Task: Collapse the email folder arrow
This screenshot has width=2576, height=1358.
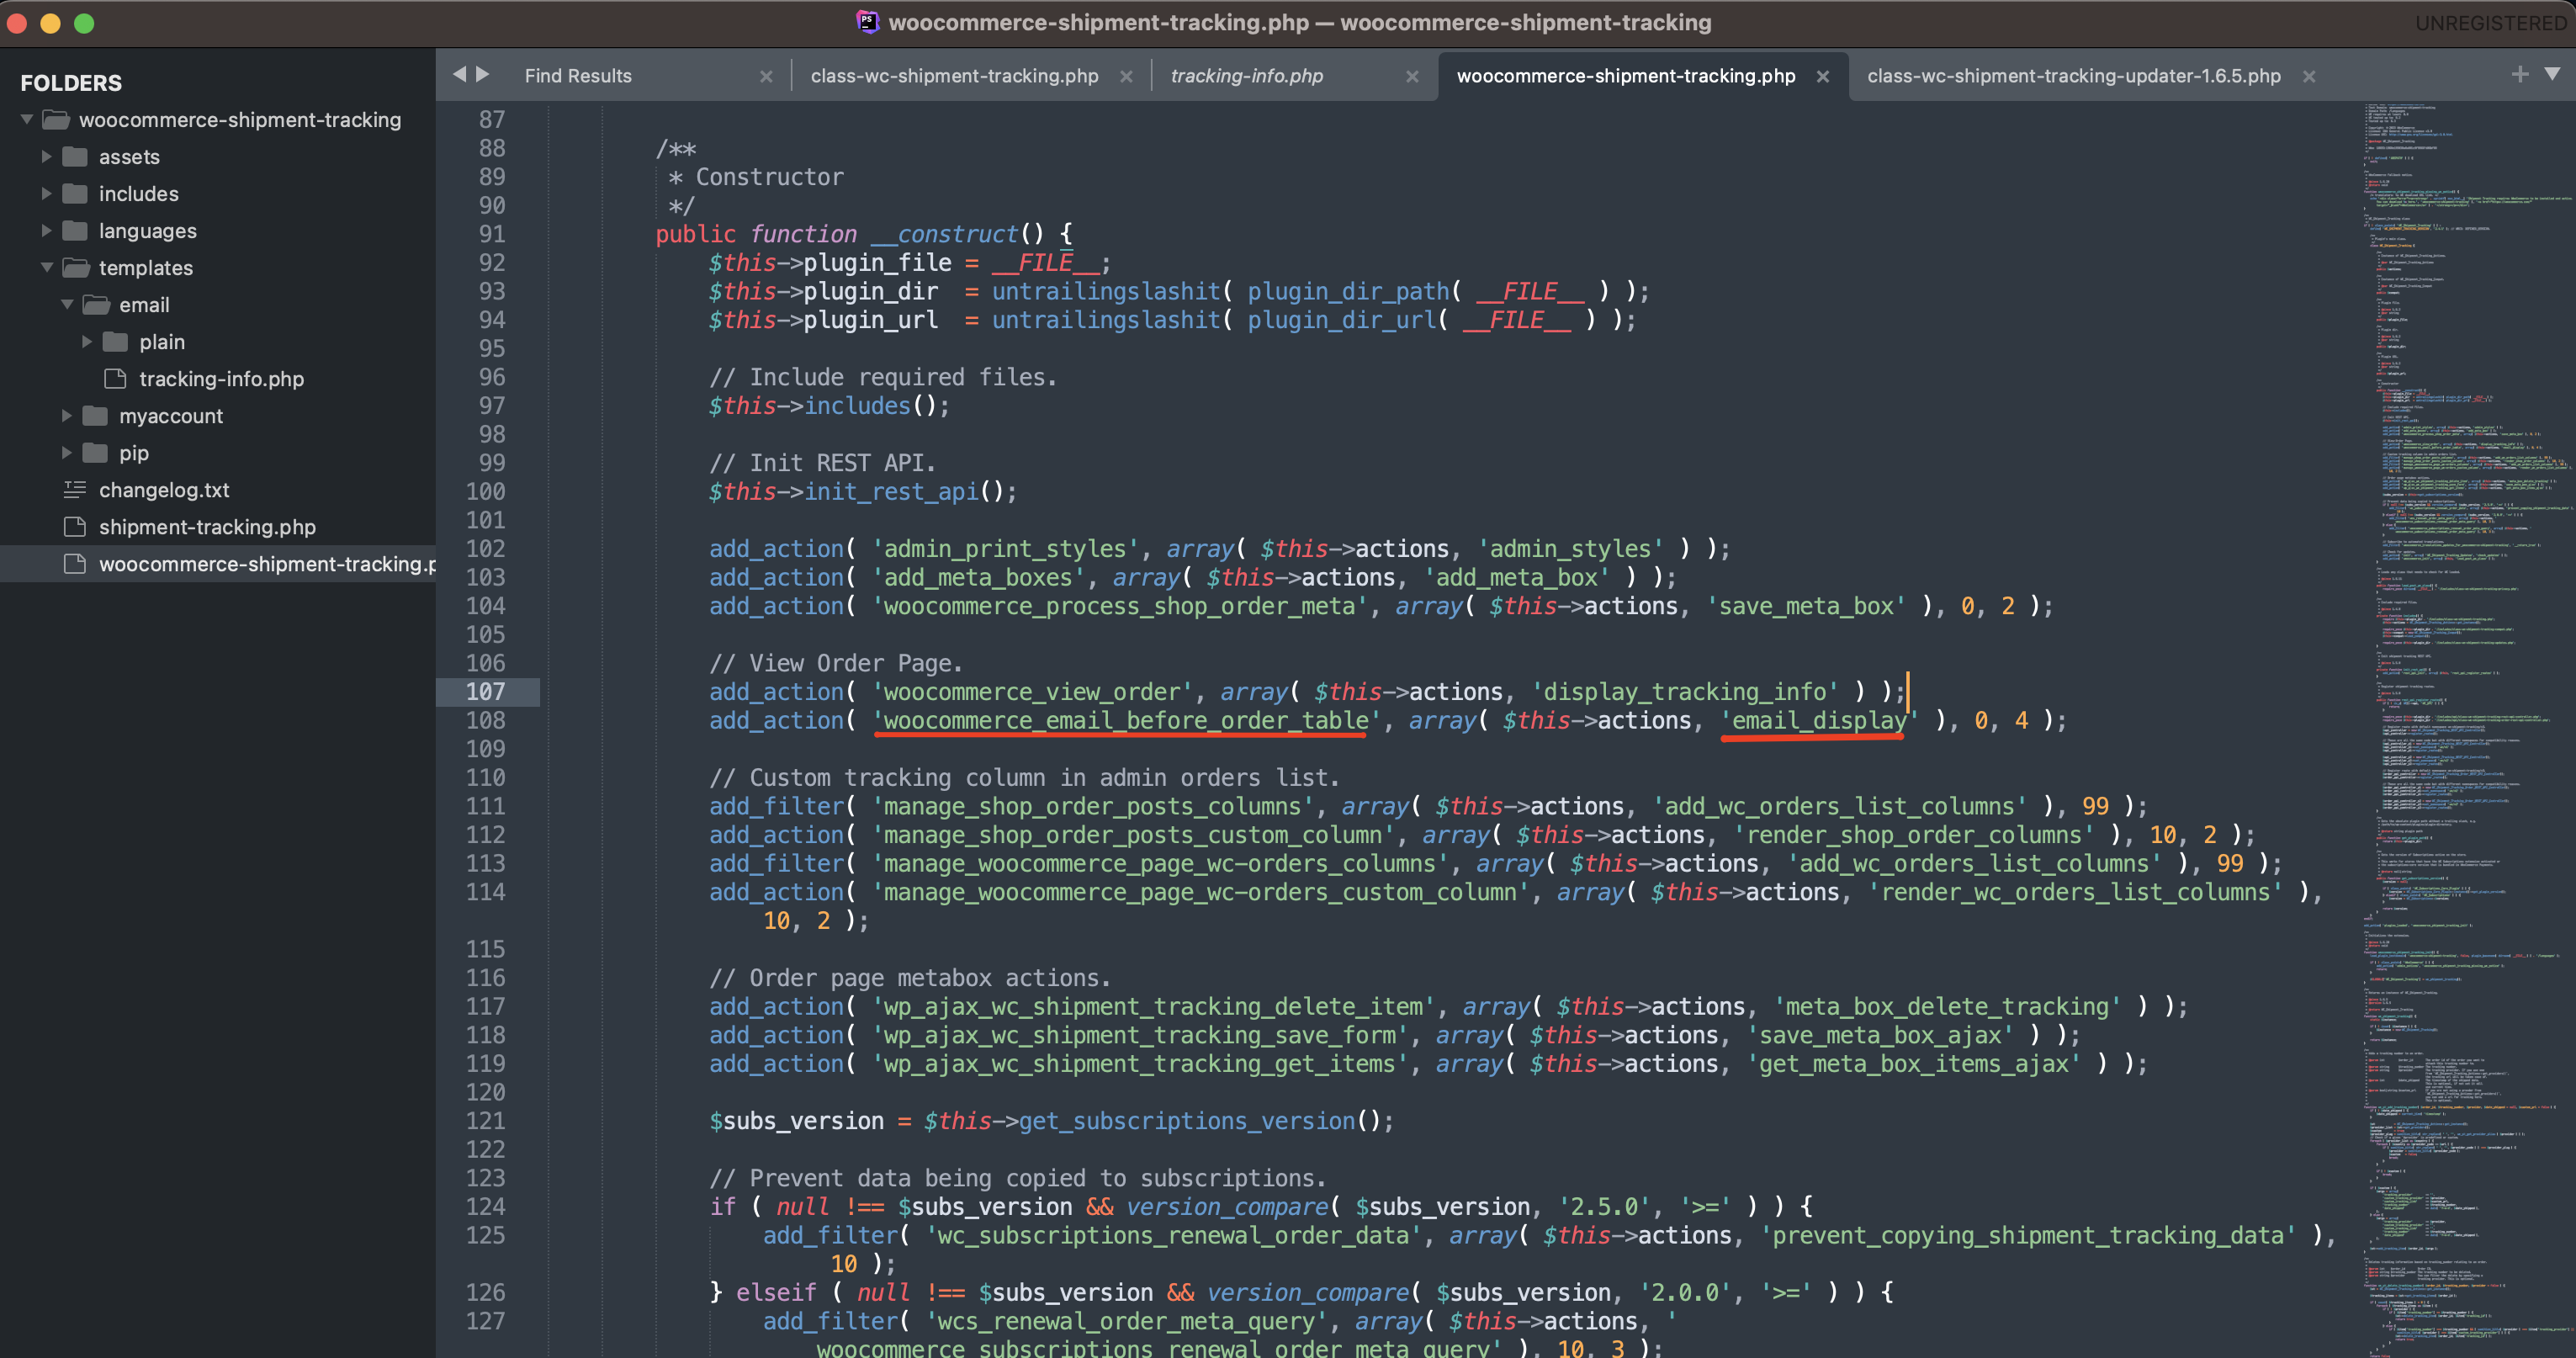Action: pyautogui.click(x=67, y=305)
